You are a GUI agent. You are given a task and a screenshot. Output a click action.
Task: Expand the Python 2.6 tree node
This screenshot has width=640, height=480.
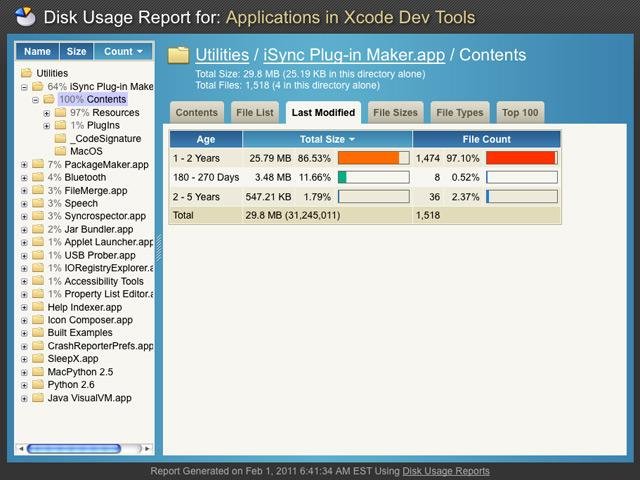click(x=24, y=385)
